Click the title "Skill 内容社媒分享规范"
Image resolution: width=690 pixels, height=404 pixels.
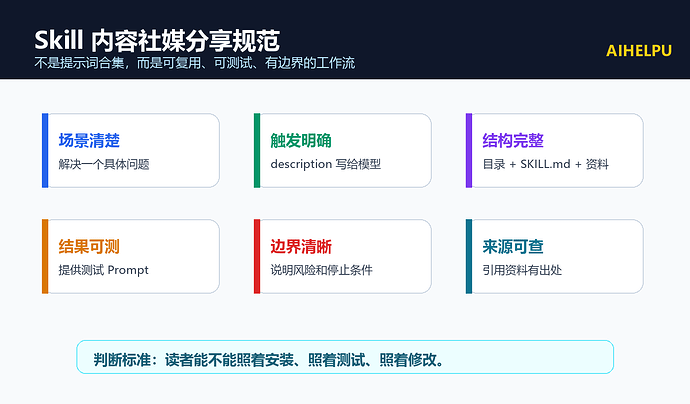157,41
